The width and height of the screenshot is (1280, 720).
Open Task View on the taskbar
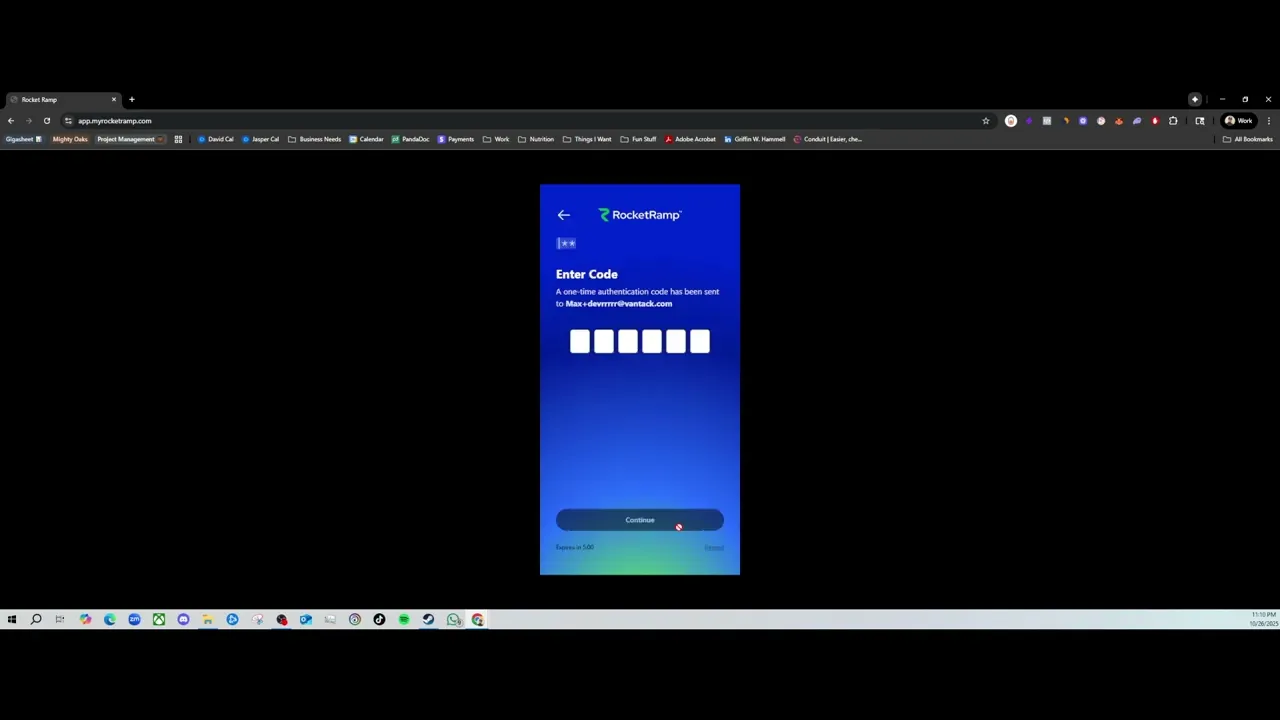pyautogui.click(x=60, y=620)
